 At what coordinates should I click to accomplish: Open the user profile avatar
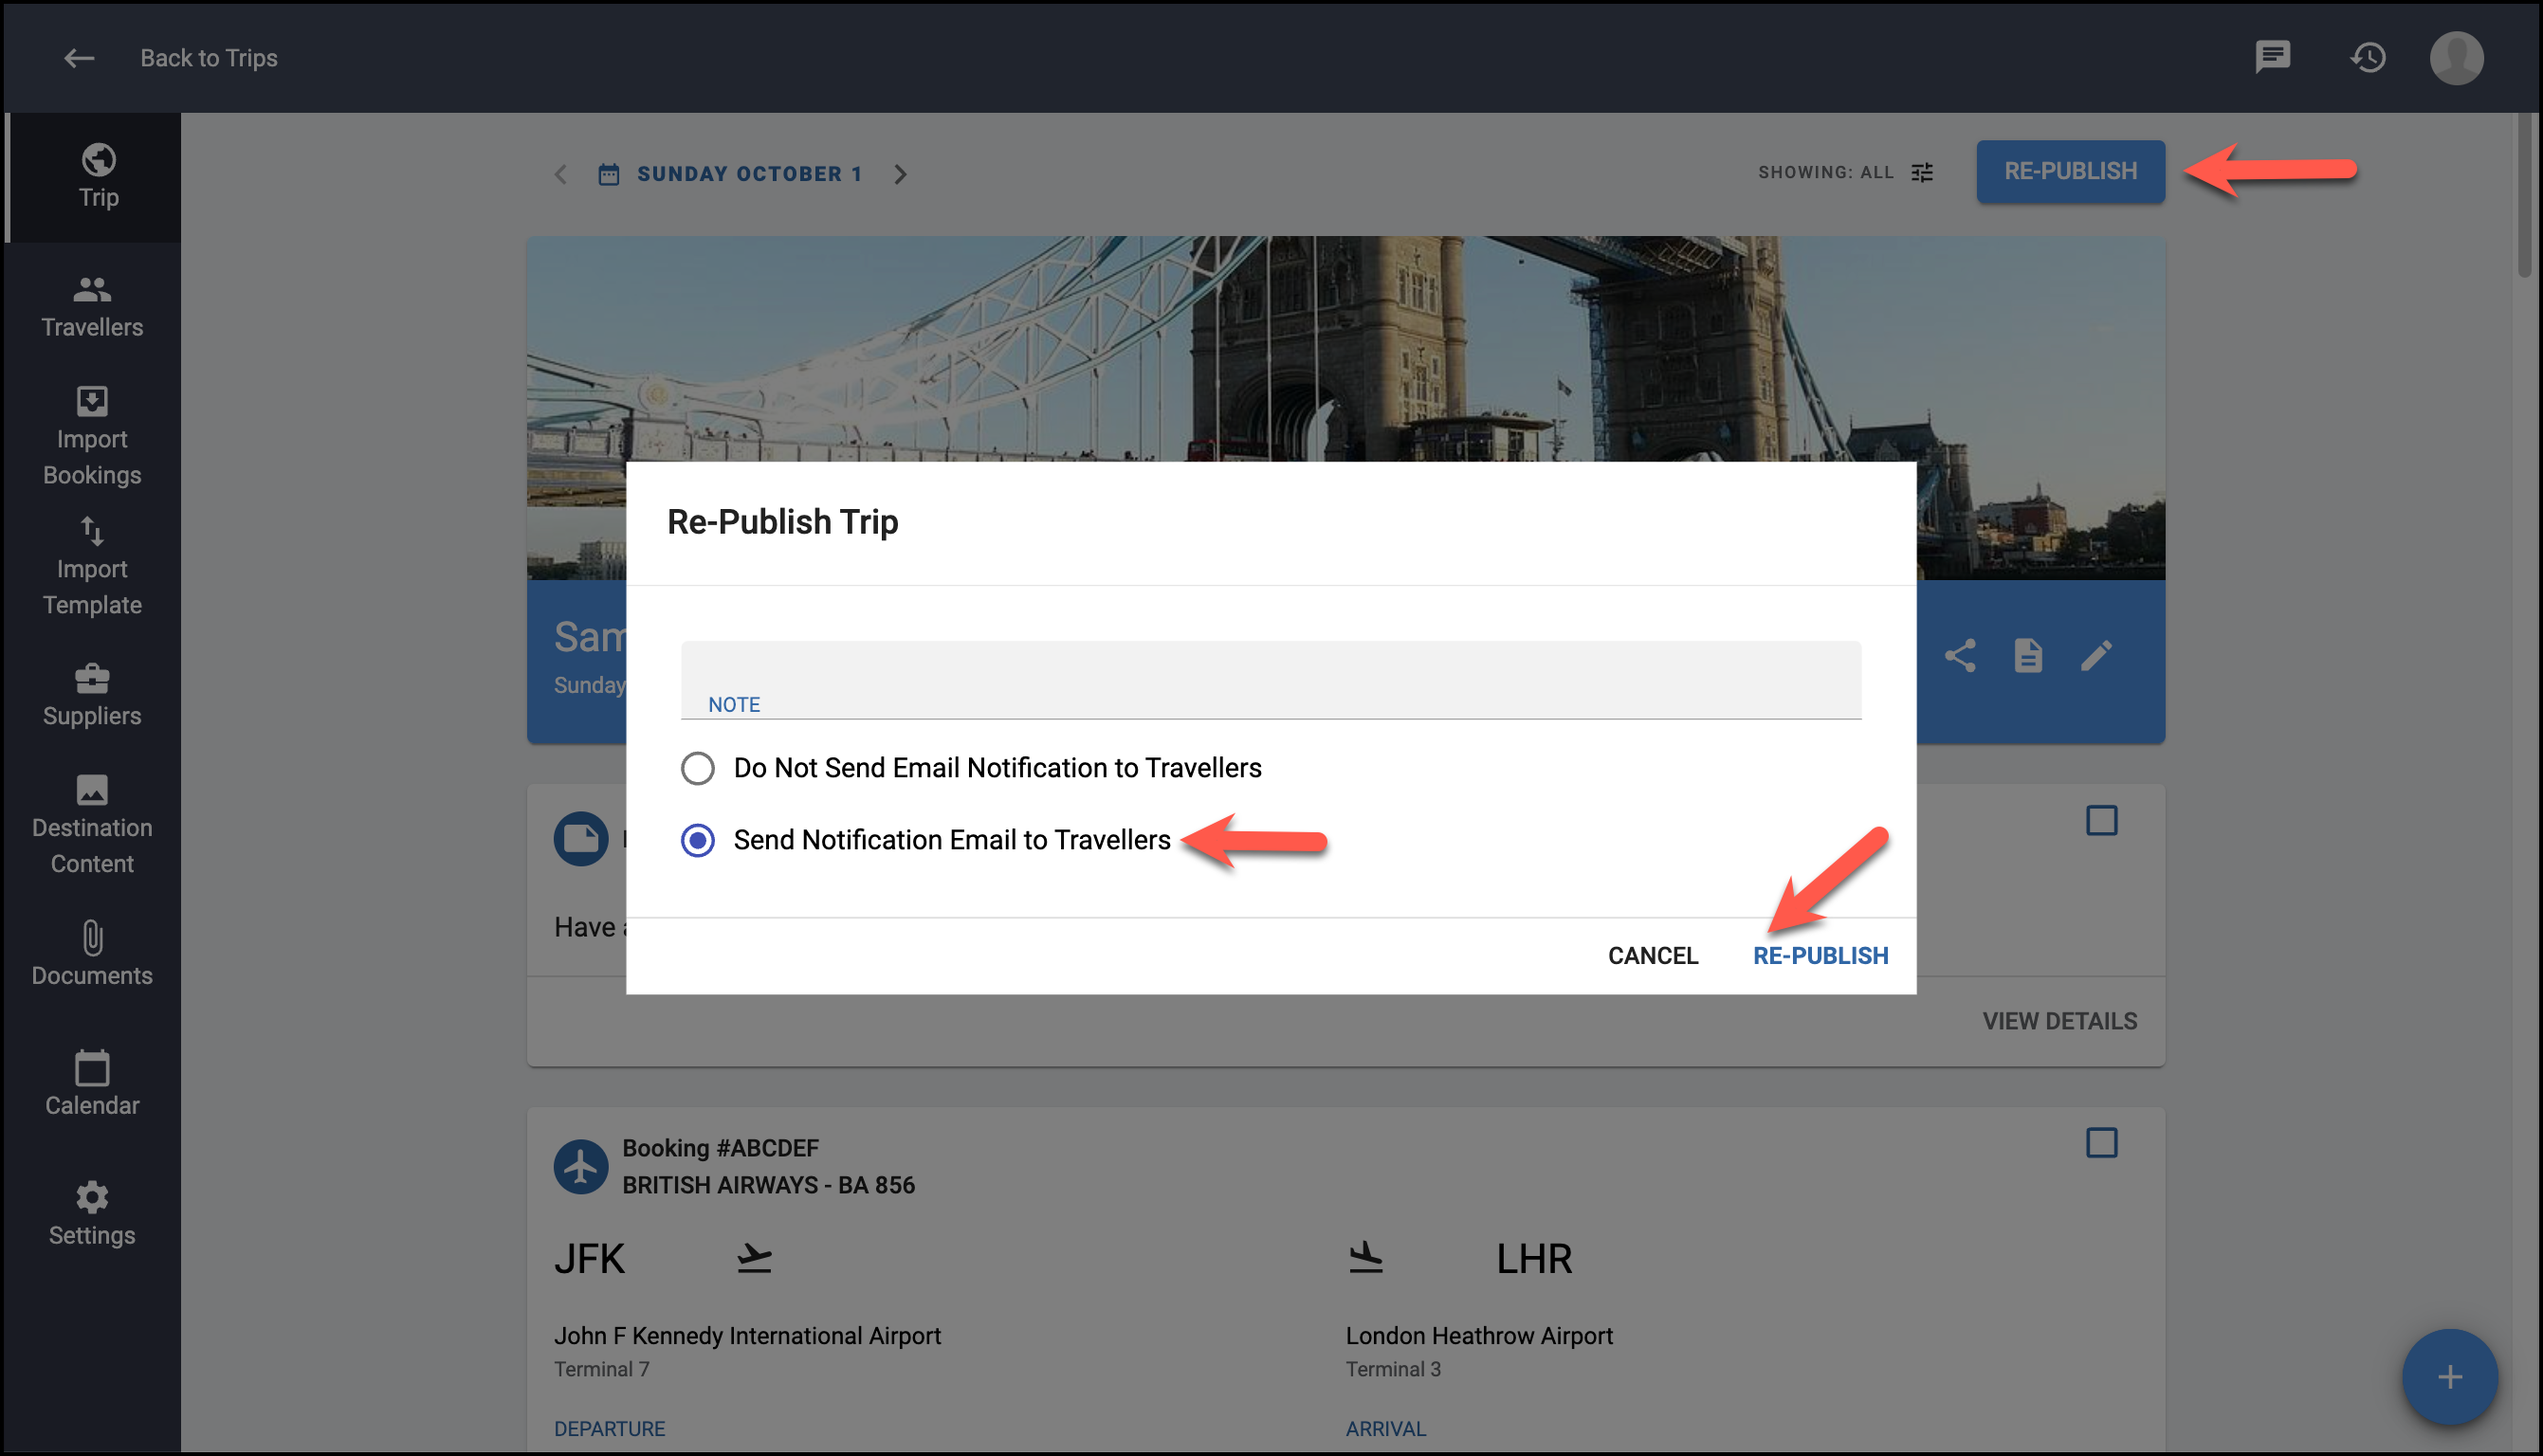tap(2456, 58)
